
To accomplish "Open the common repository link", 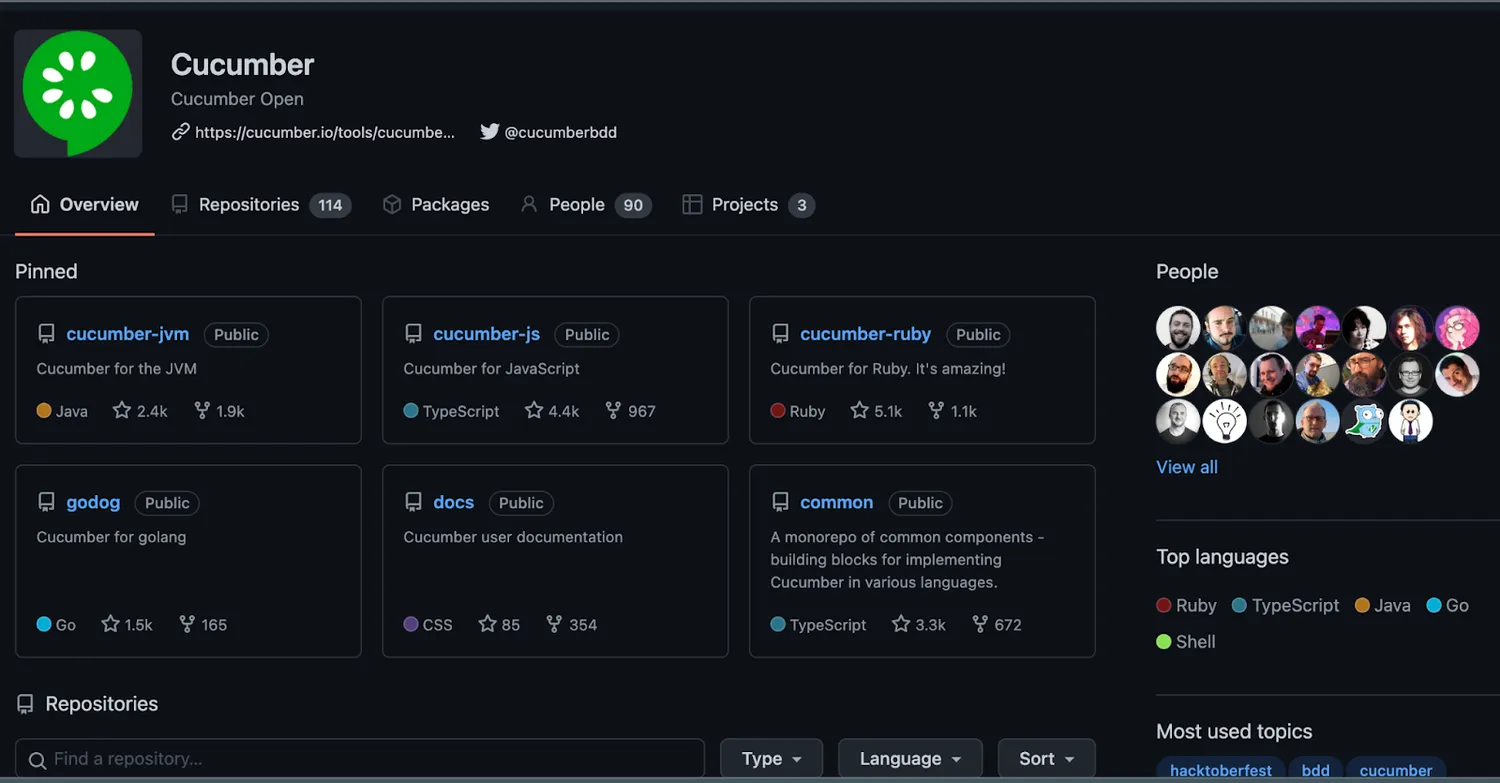I will point(836,503).
